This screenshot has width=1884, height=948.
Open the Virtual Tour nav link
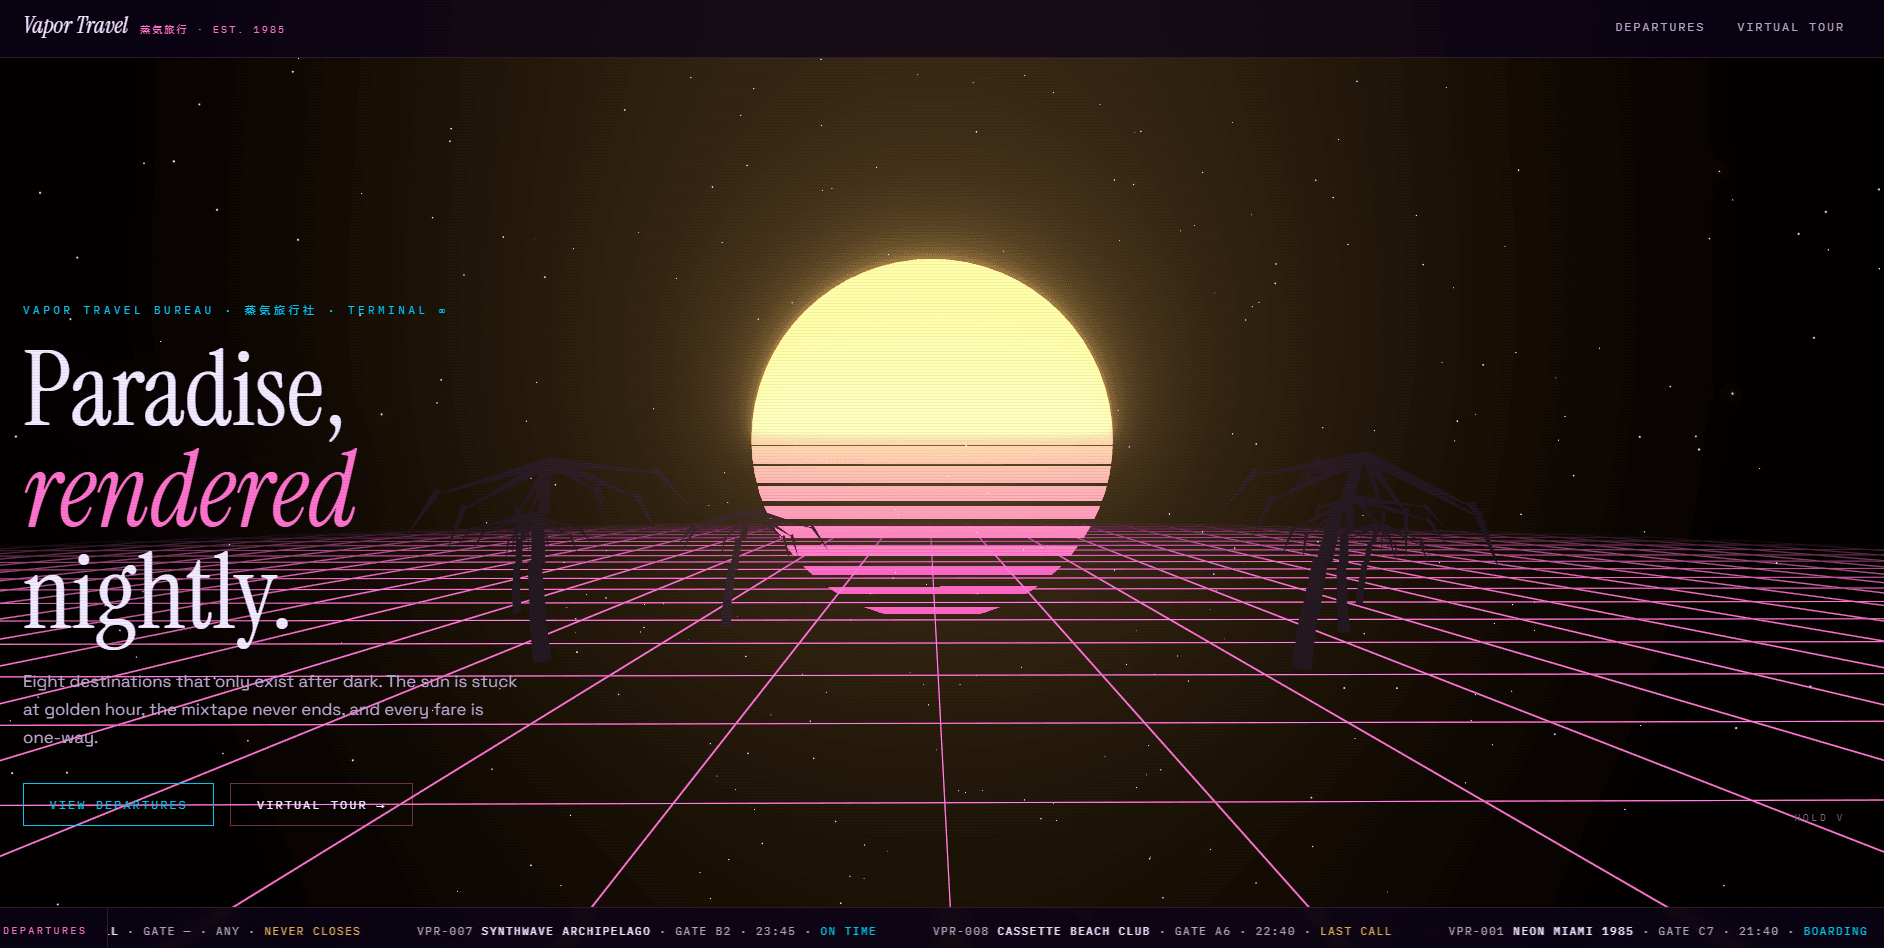coord(1790,28)
